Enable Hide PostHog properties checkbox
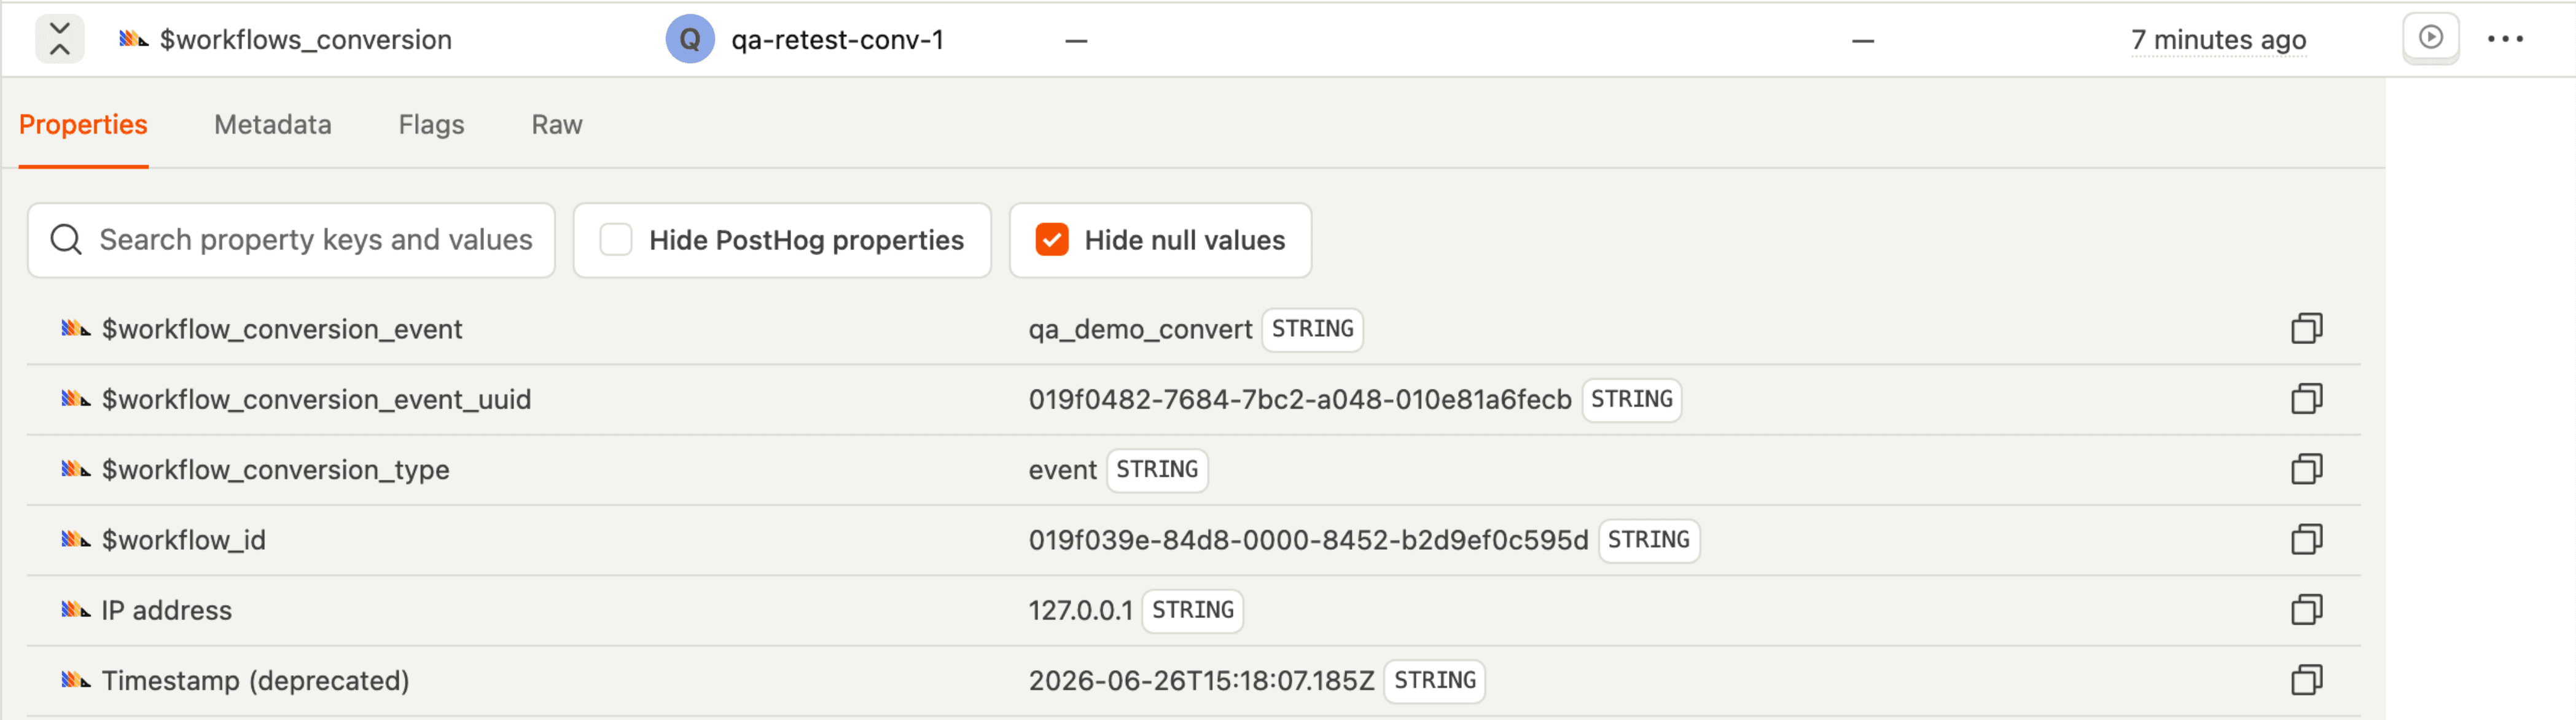2576x720 pixels. pyautogui.click(x=616, y=240)
